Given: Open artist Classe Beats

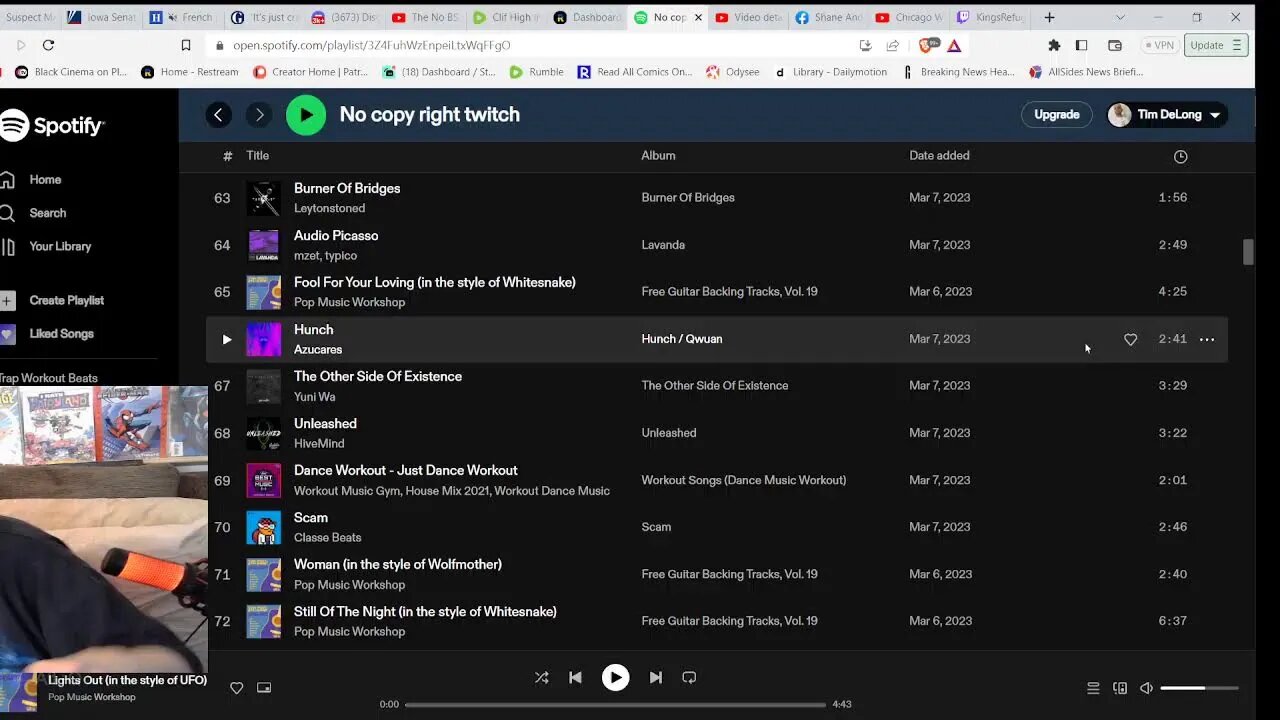Looking at the screenshot, I should [328, 538].
